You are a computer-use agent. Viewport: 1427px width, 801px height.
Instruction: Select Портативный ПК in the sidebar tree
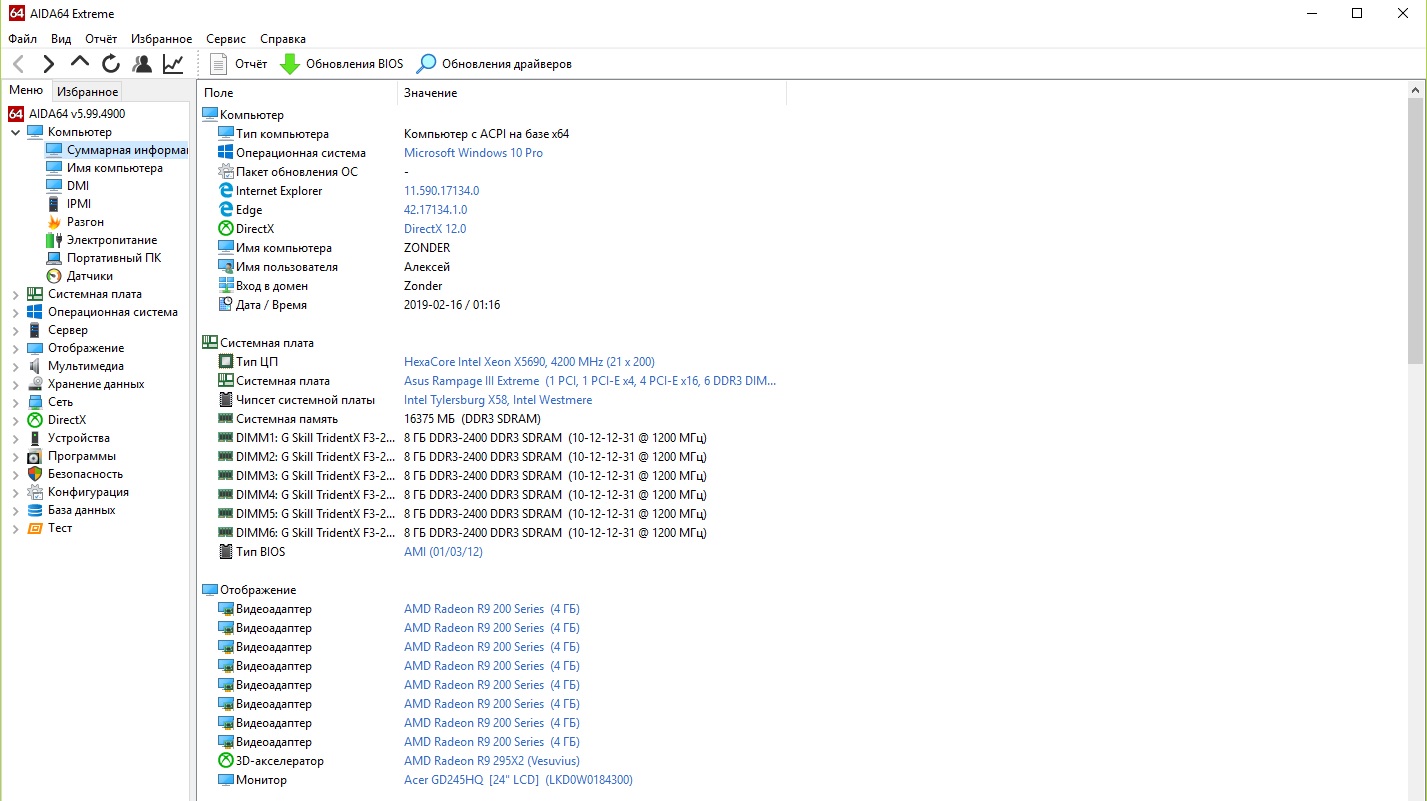coord(114,258)
